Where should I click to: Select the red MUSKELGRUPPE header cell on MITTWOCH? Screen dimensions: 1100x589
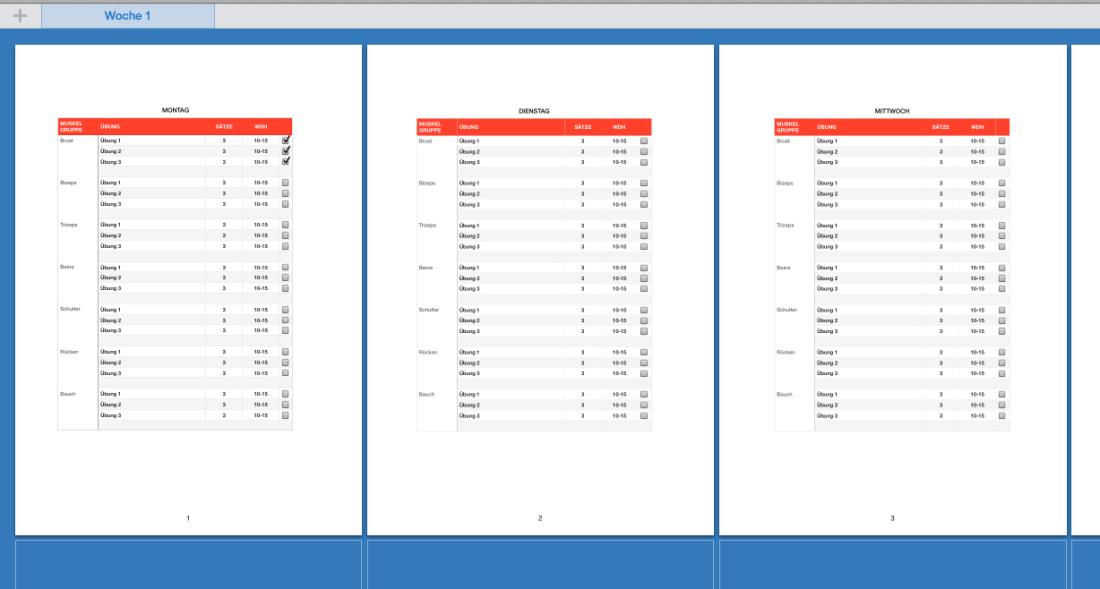[790, 124]
